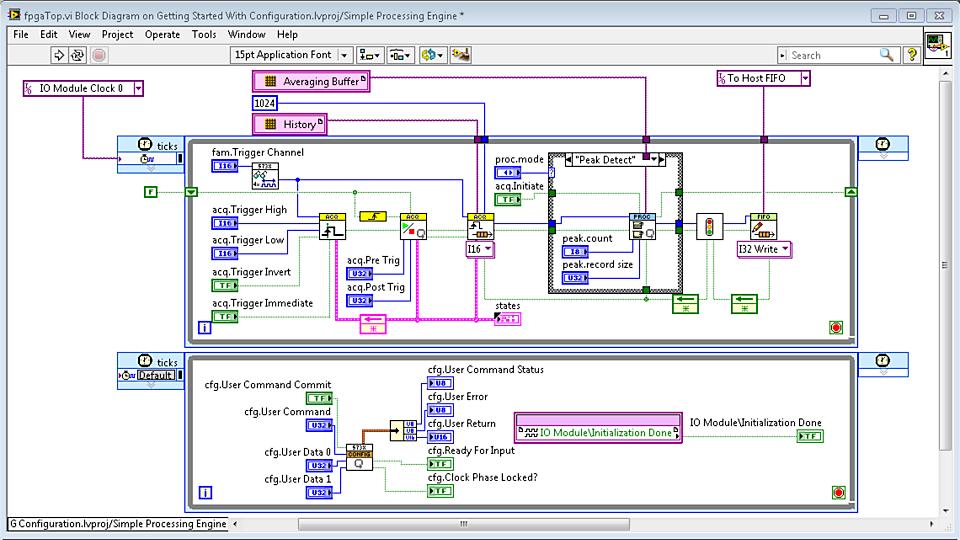Click the states cluster indicator terminal
This screenshot has width=960, height=540.
coord(508,318)
